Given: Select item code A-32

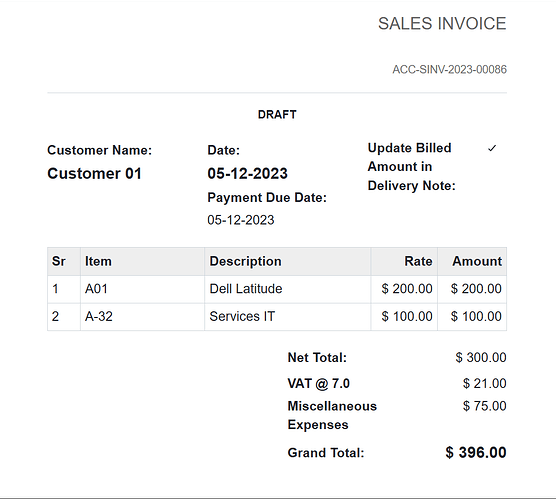Looking at the screenshot, I should 99,316.
